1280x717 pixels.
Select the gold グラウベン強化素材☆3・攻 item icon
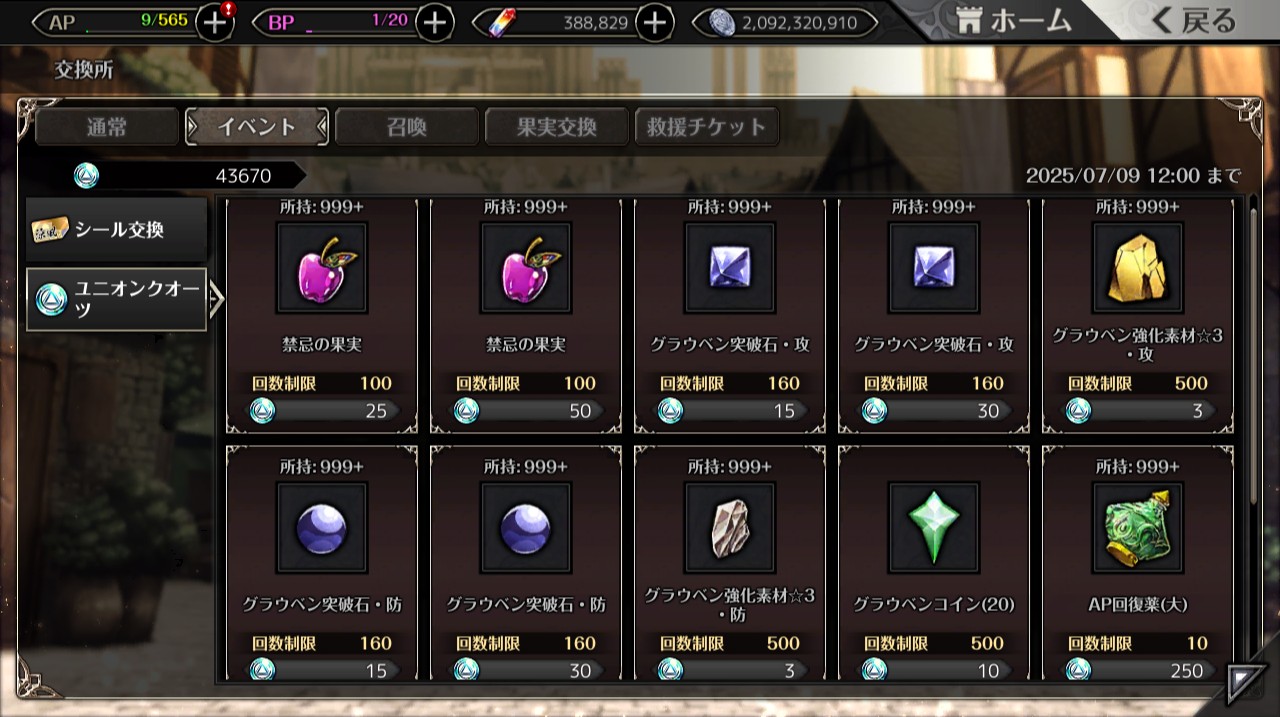[1138, 268]
